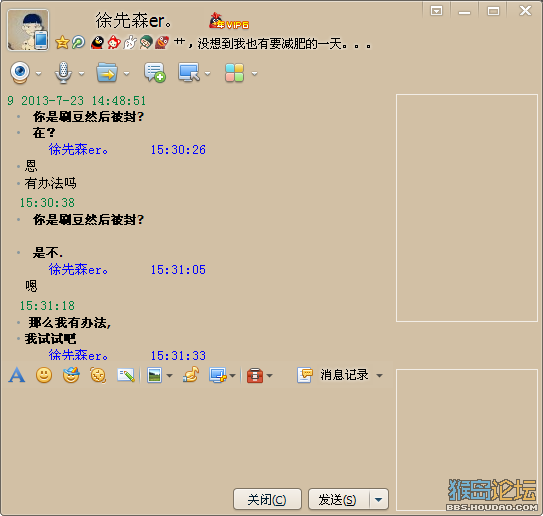Start a video call with webcam icon

click(20, 72)
